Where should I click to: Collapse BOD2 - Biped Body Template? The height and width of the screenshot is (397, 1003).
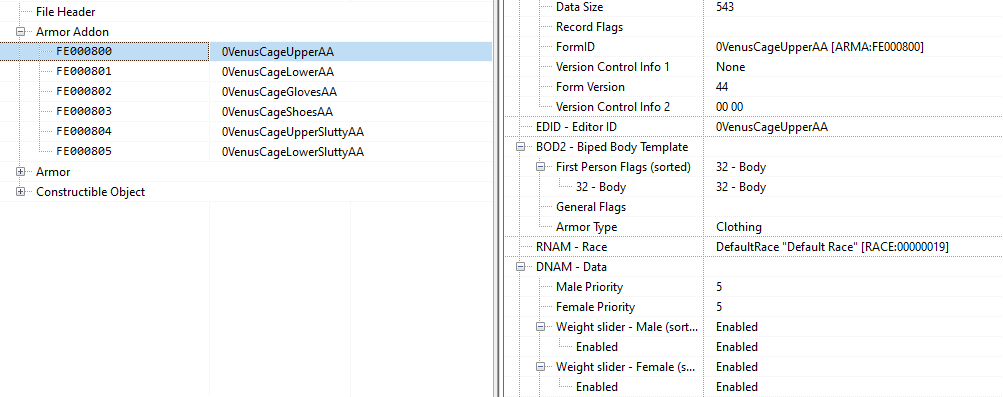point(521,147)
